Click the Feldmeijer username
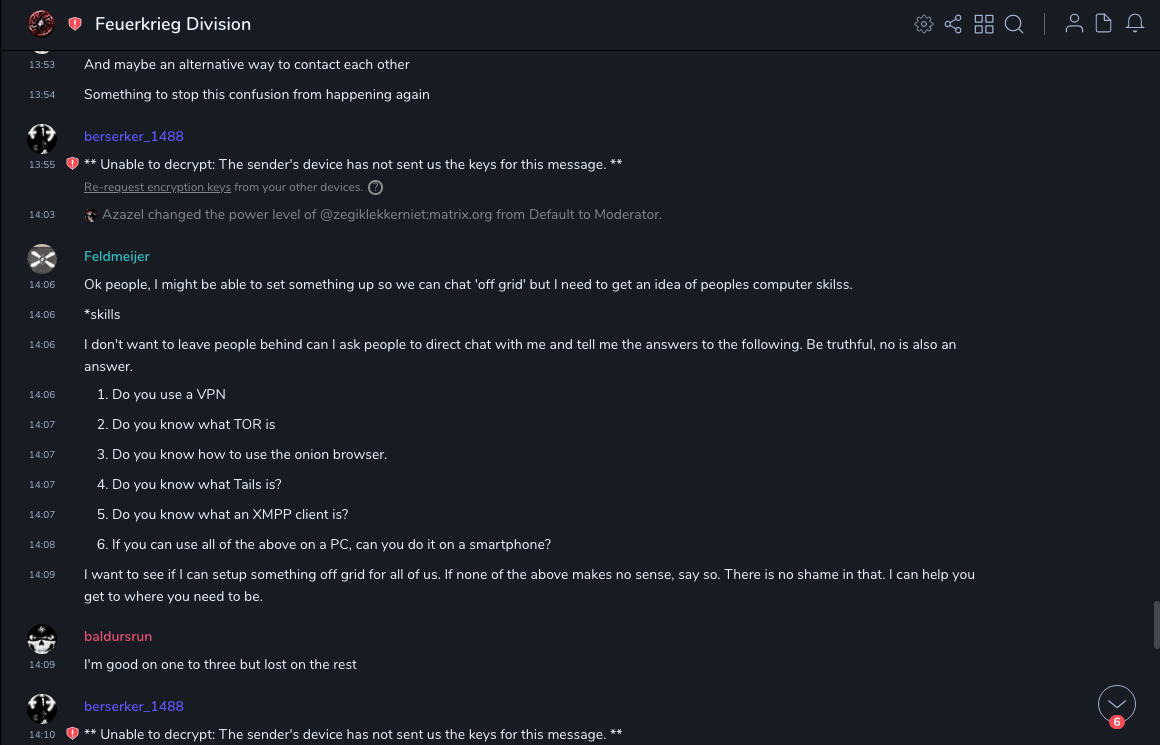 point(116,256)
